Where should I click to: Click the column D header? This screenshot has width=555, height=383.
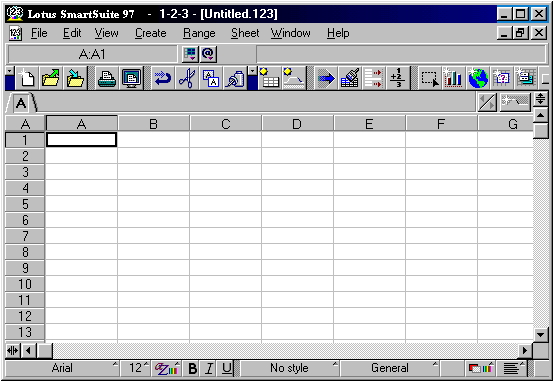pyautogui.click(x=297, y=124)
